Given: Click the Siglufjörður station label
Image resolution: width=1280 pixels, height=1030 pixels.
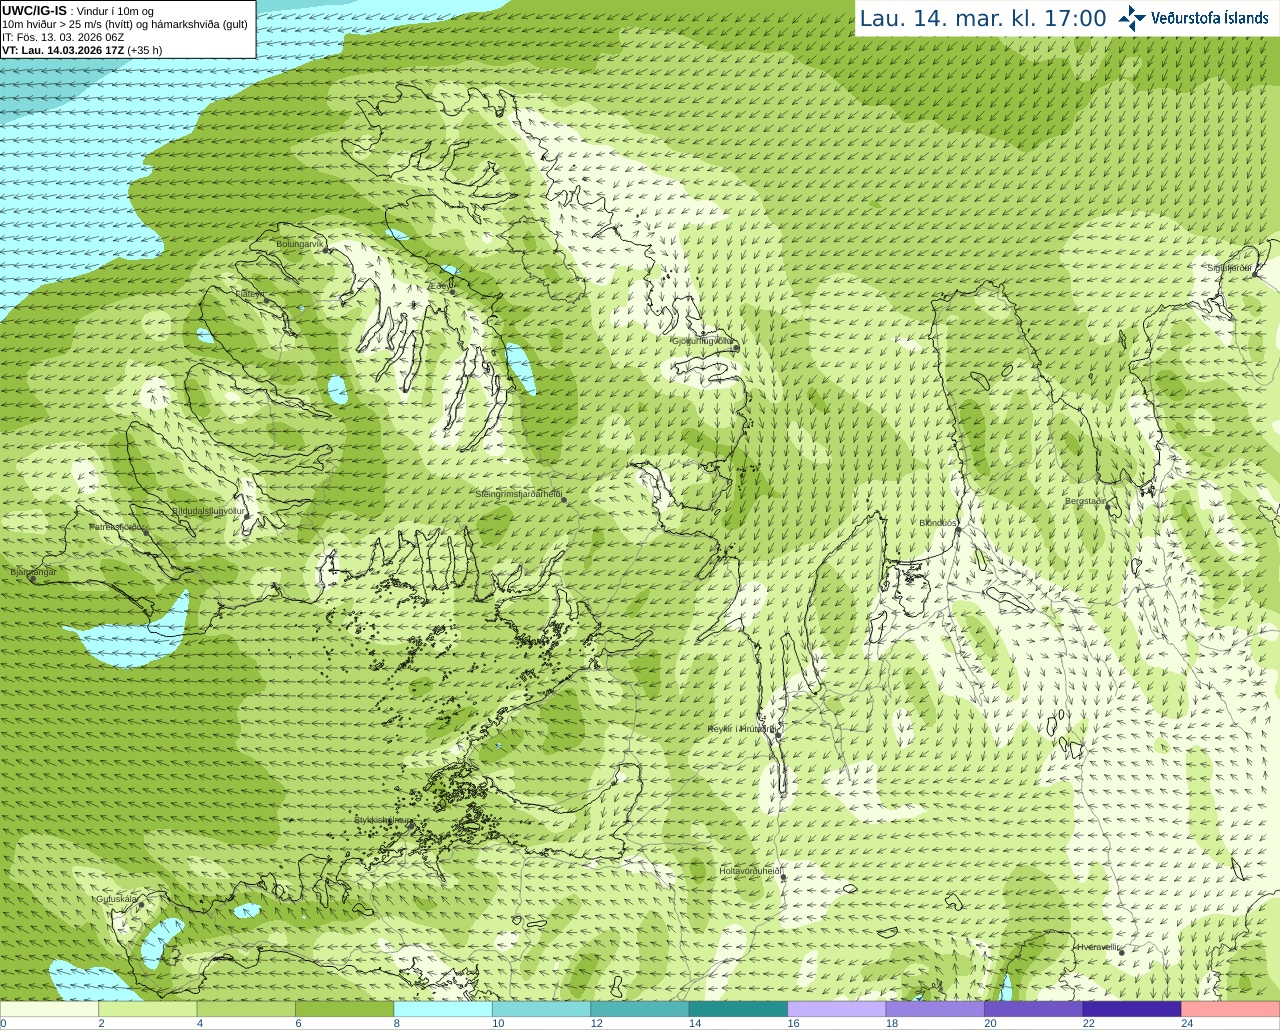Looking at the screenshot, I should 1229,268.
